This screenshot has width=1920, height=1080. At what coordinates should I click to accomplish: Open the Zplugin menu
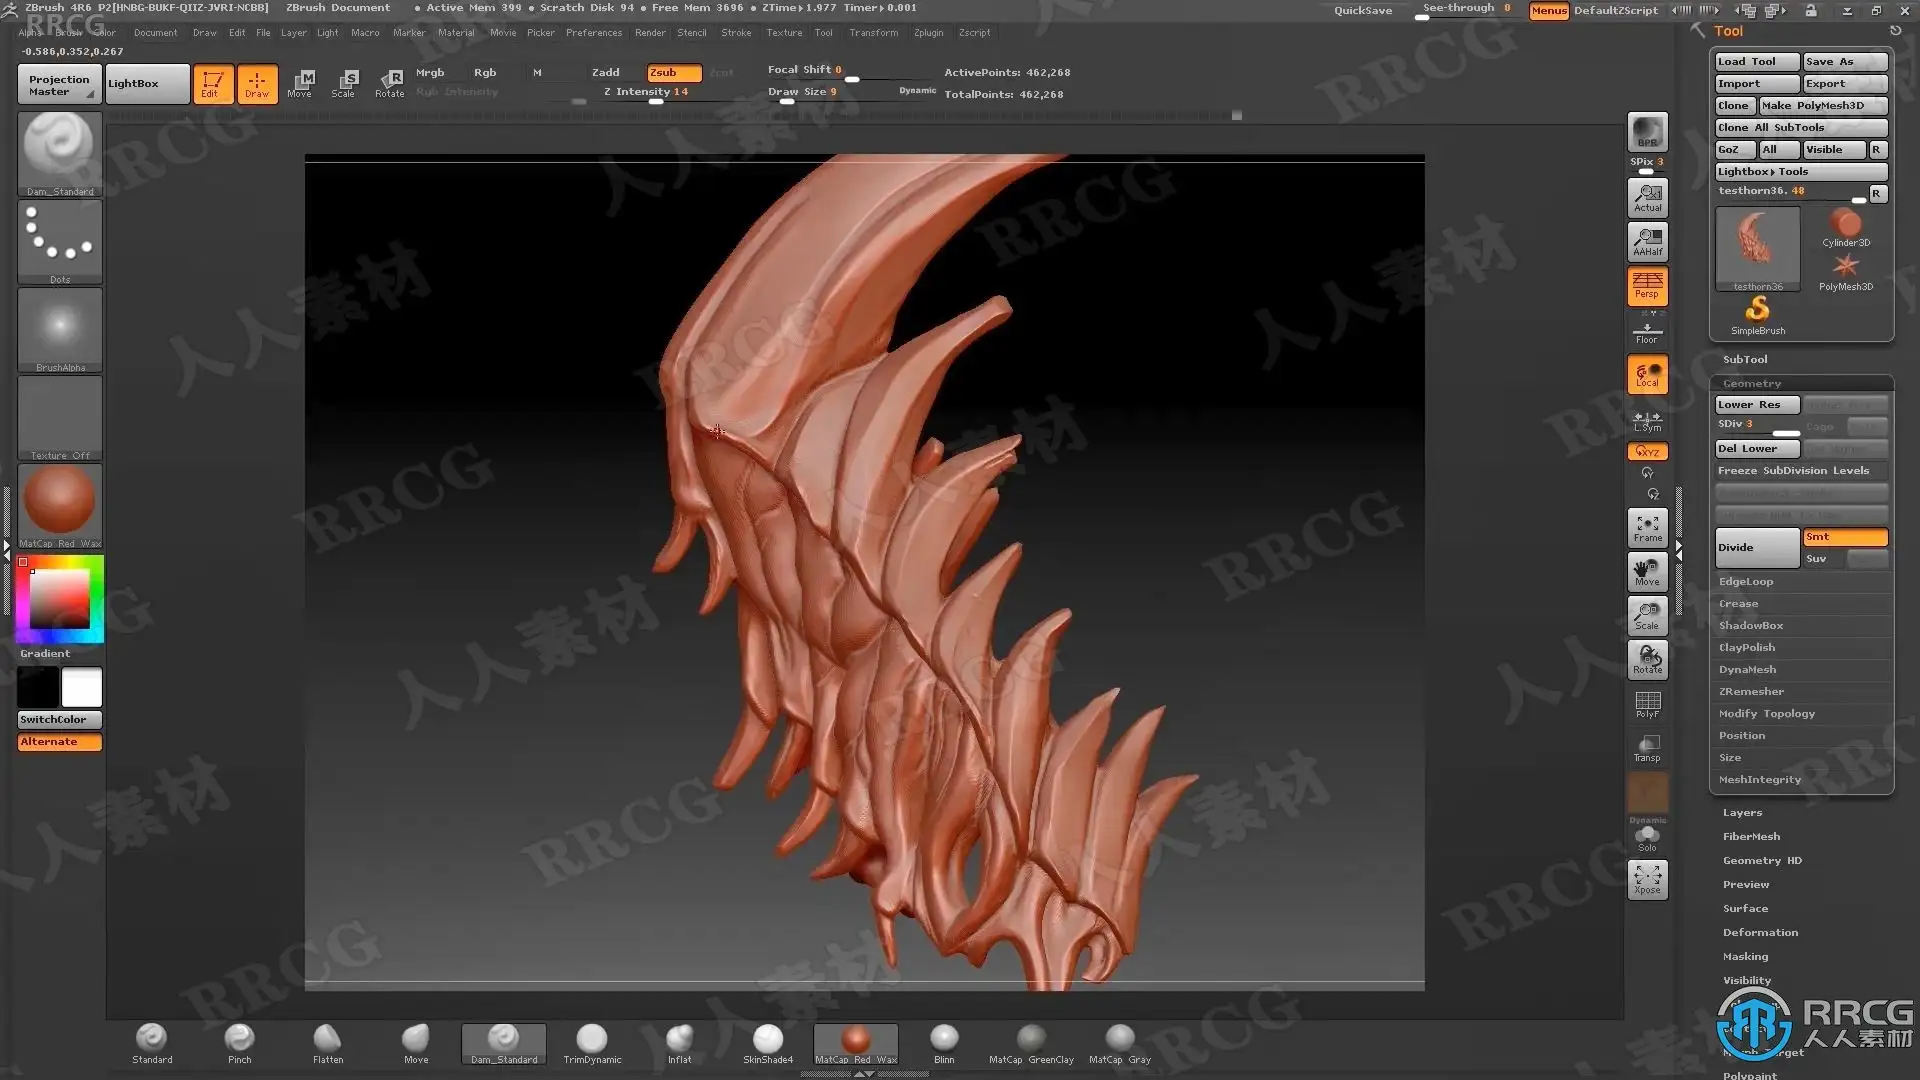tap(928, 32)
